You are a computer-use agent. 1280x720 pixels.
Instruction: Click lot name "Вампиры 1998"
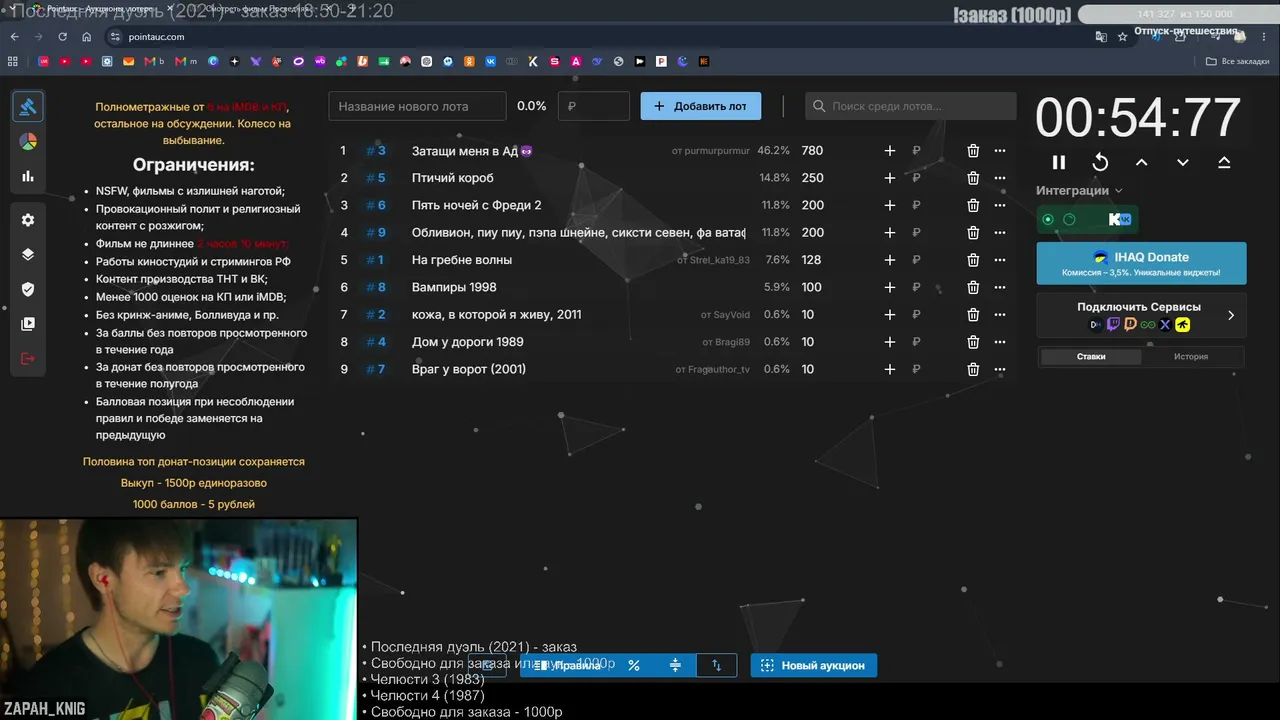(x=454, y=287)
